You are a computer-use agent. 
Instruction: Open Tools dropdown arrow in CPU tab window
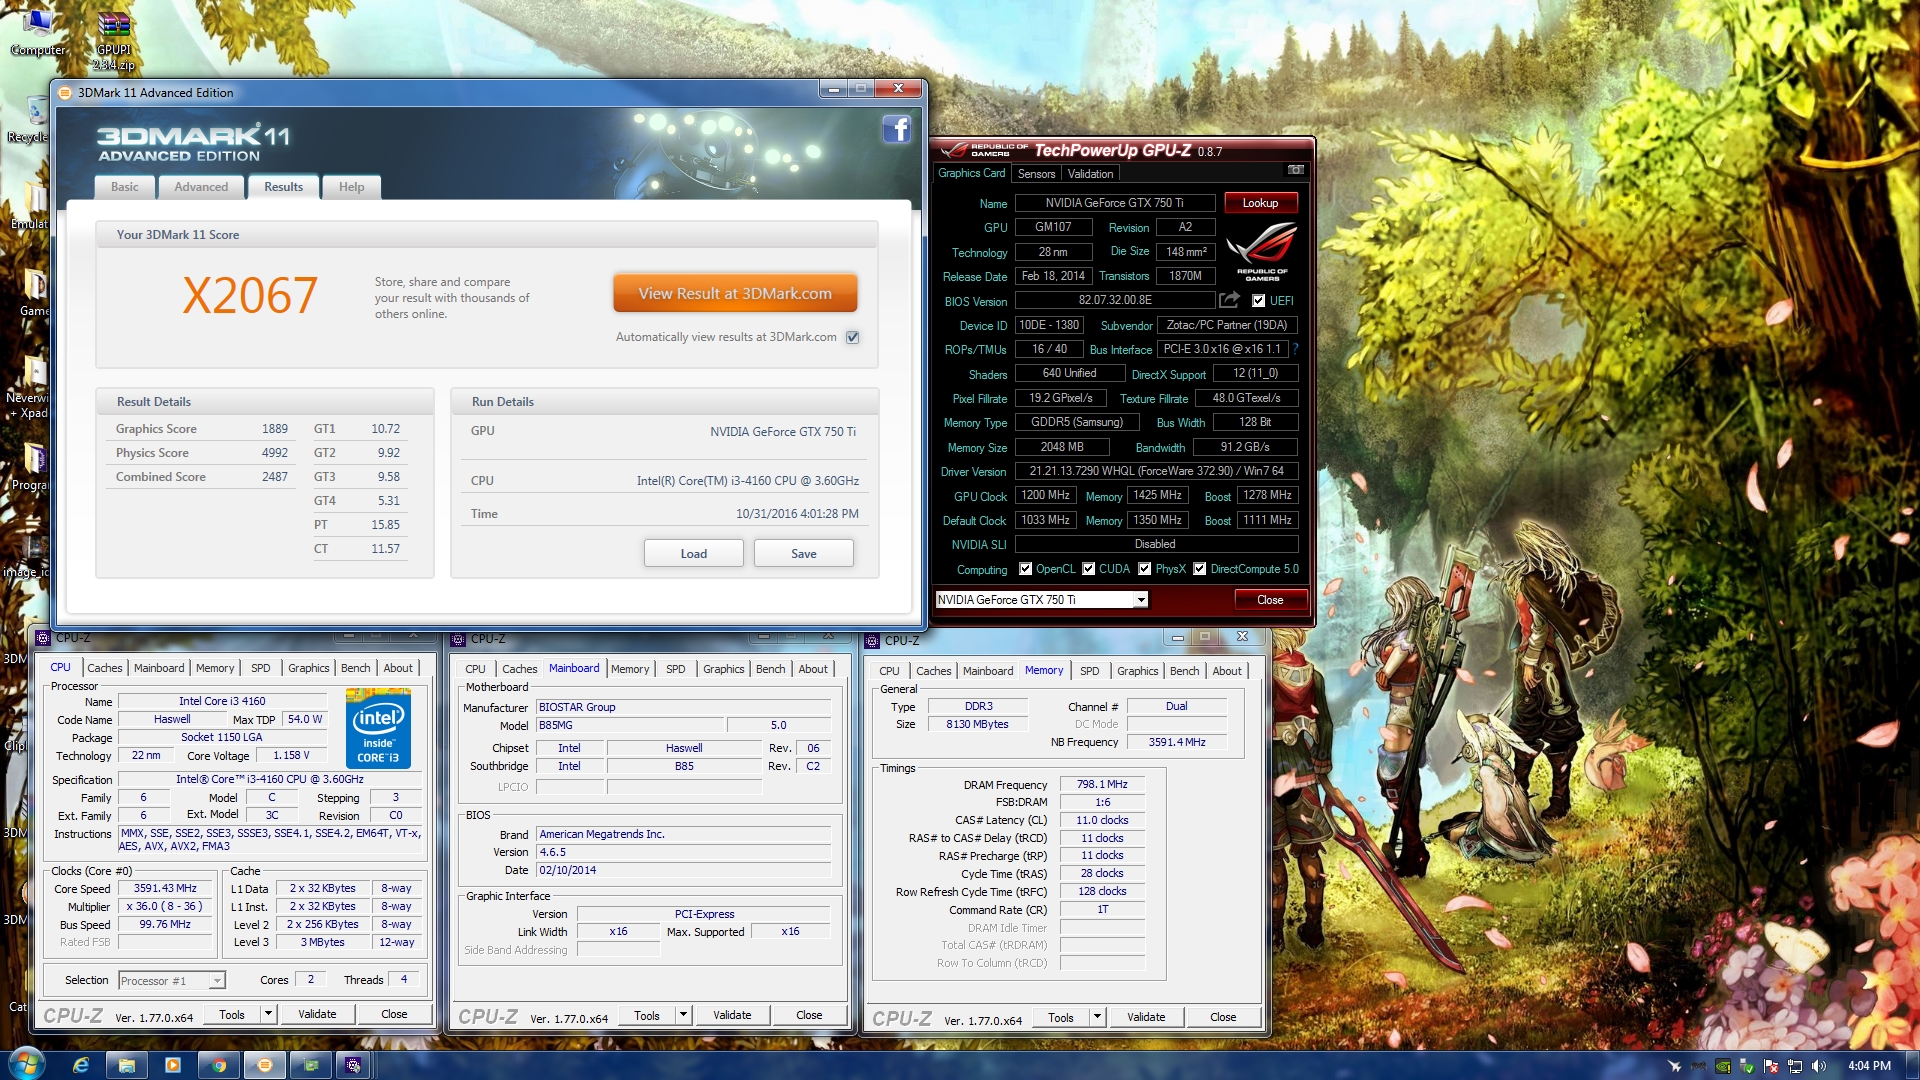(267, 1014)
